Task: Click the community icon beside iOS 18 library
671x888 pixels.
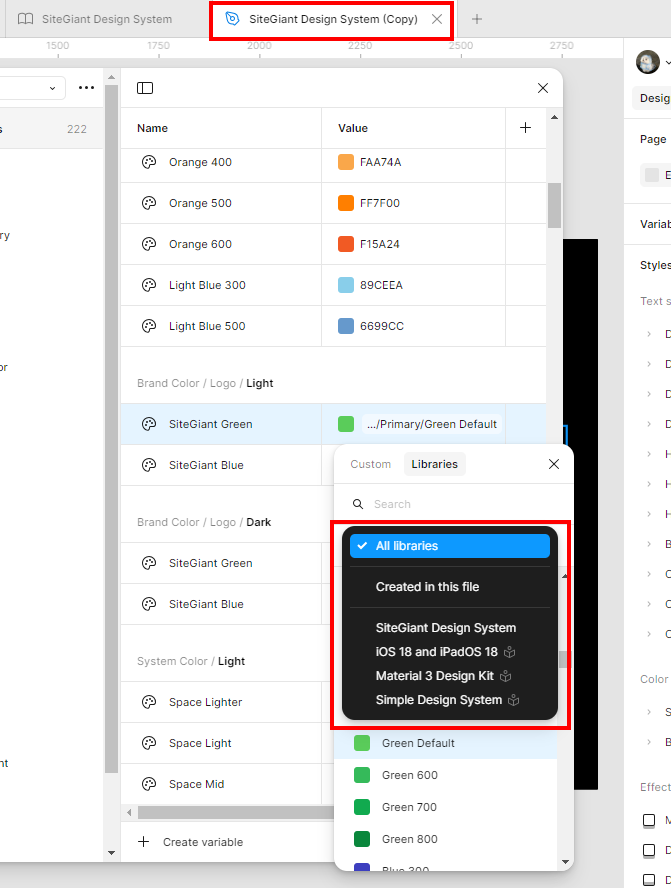Action: point(510,652)
